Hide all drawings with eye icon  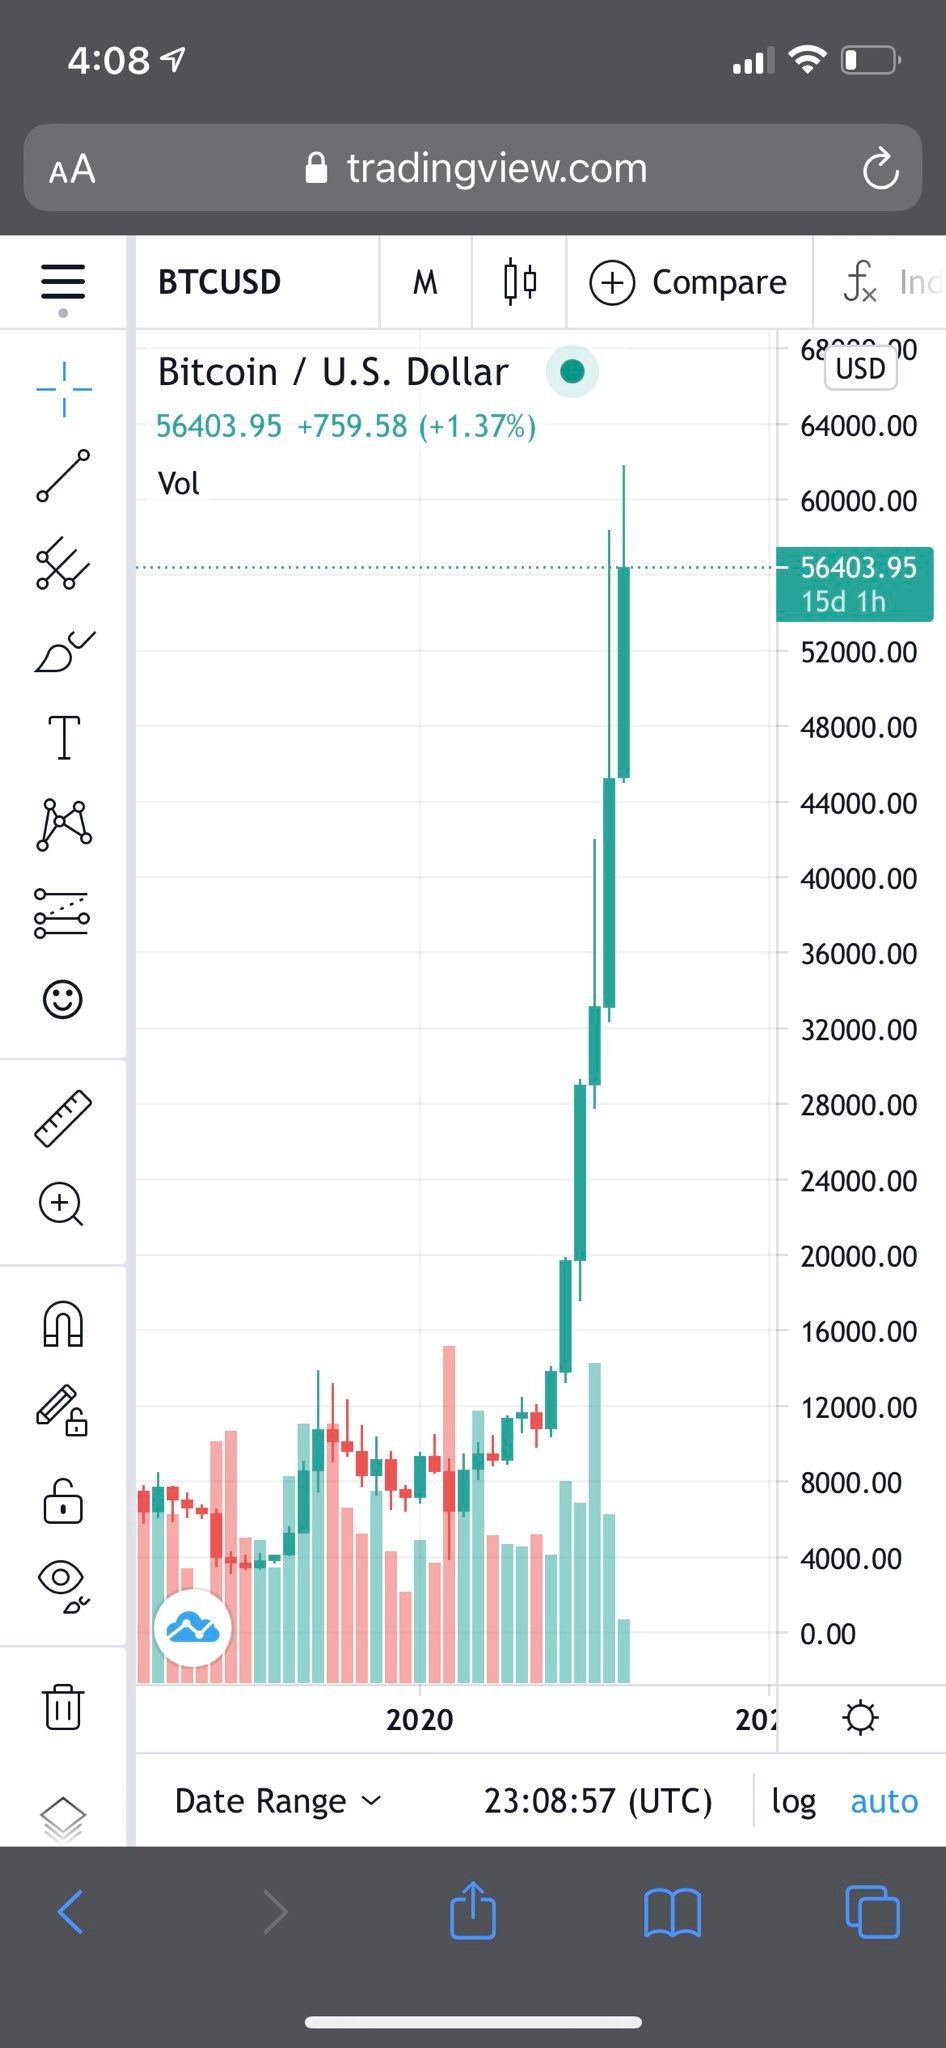63,1586
